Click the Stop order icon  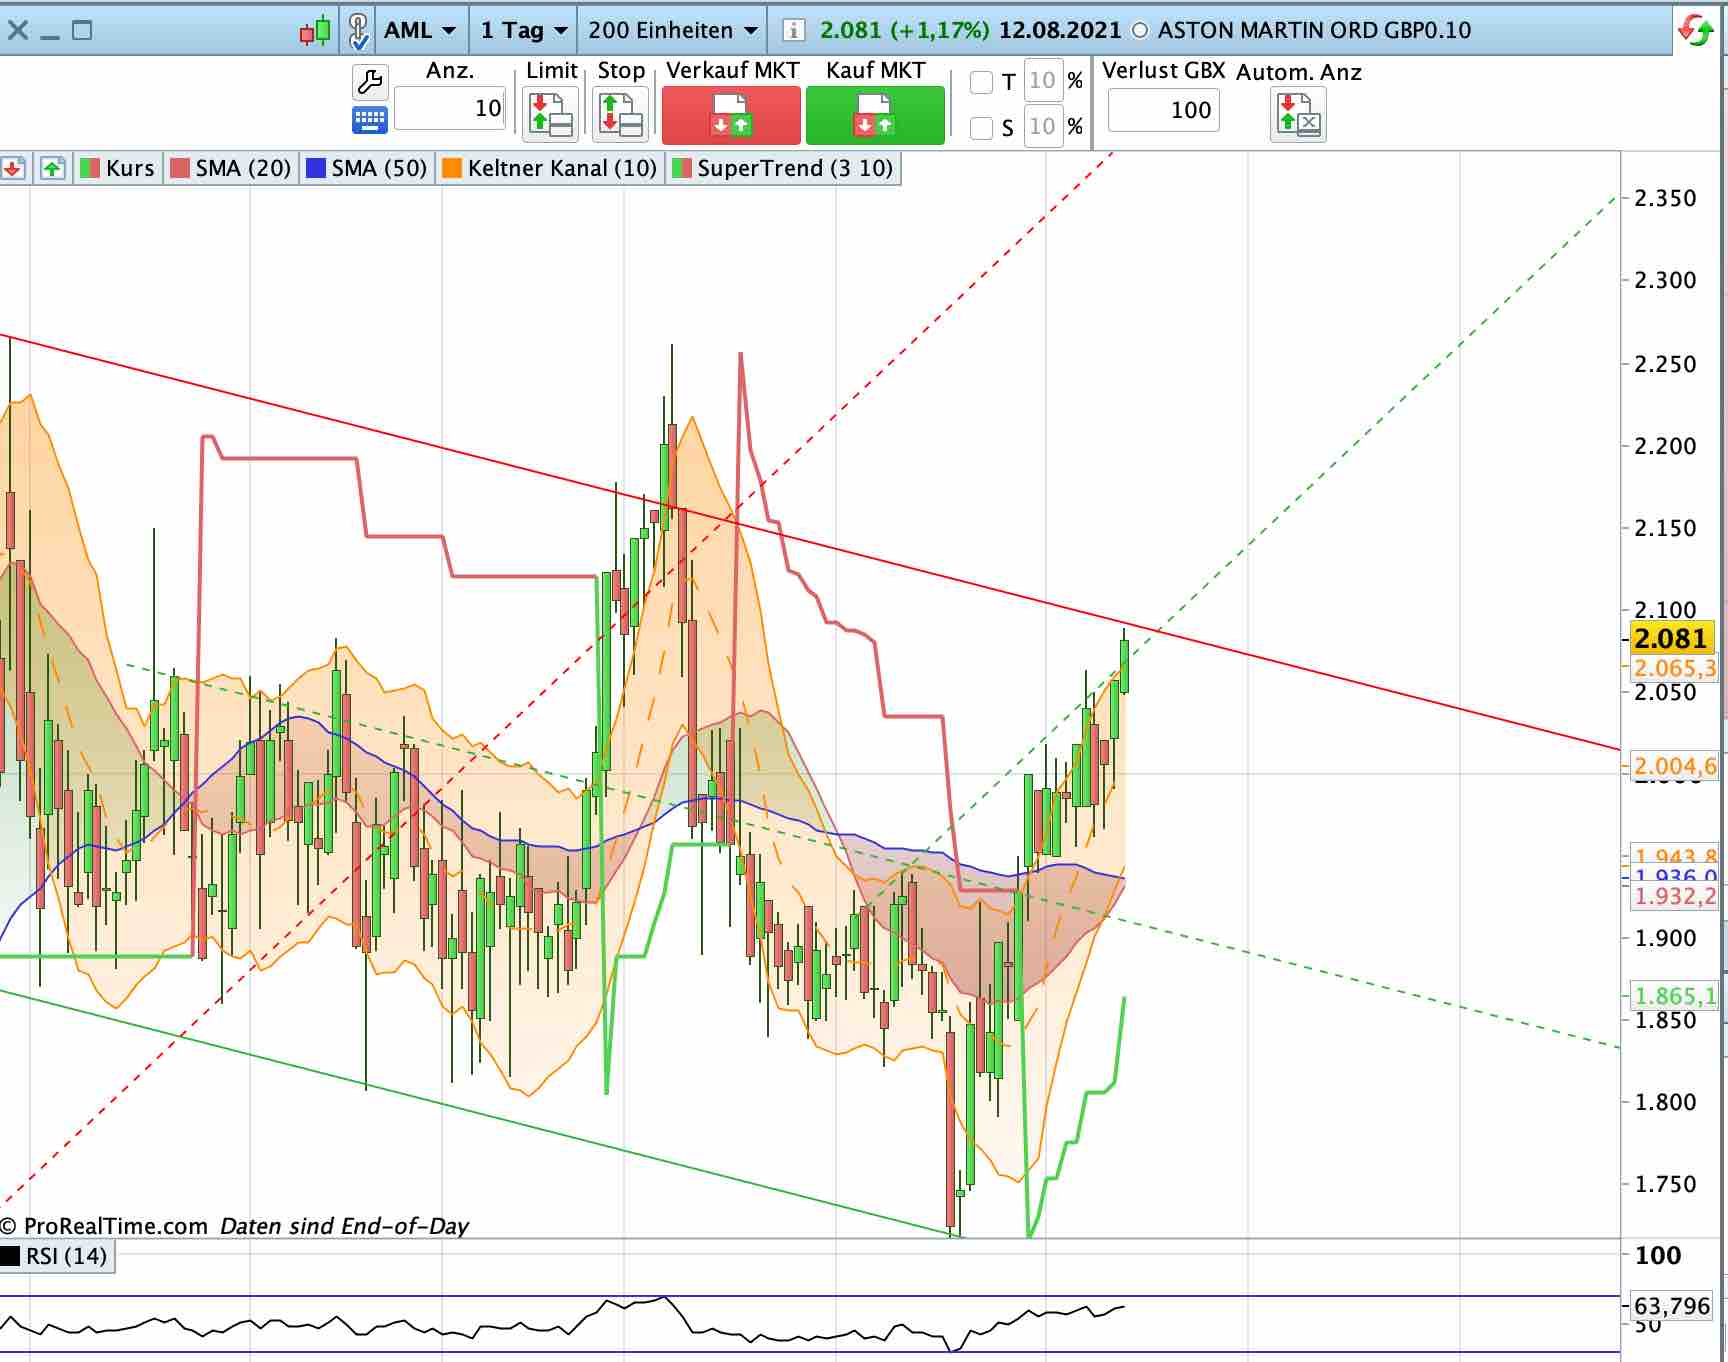tap(621, 114)
